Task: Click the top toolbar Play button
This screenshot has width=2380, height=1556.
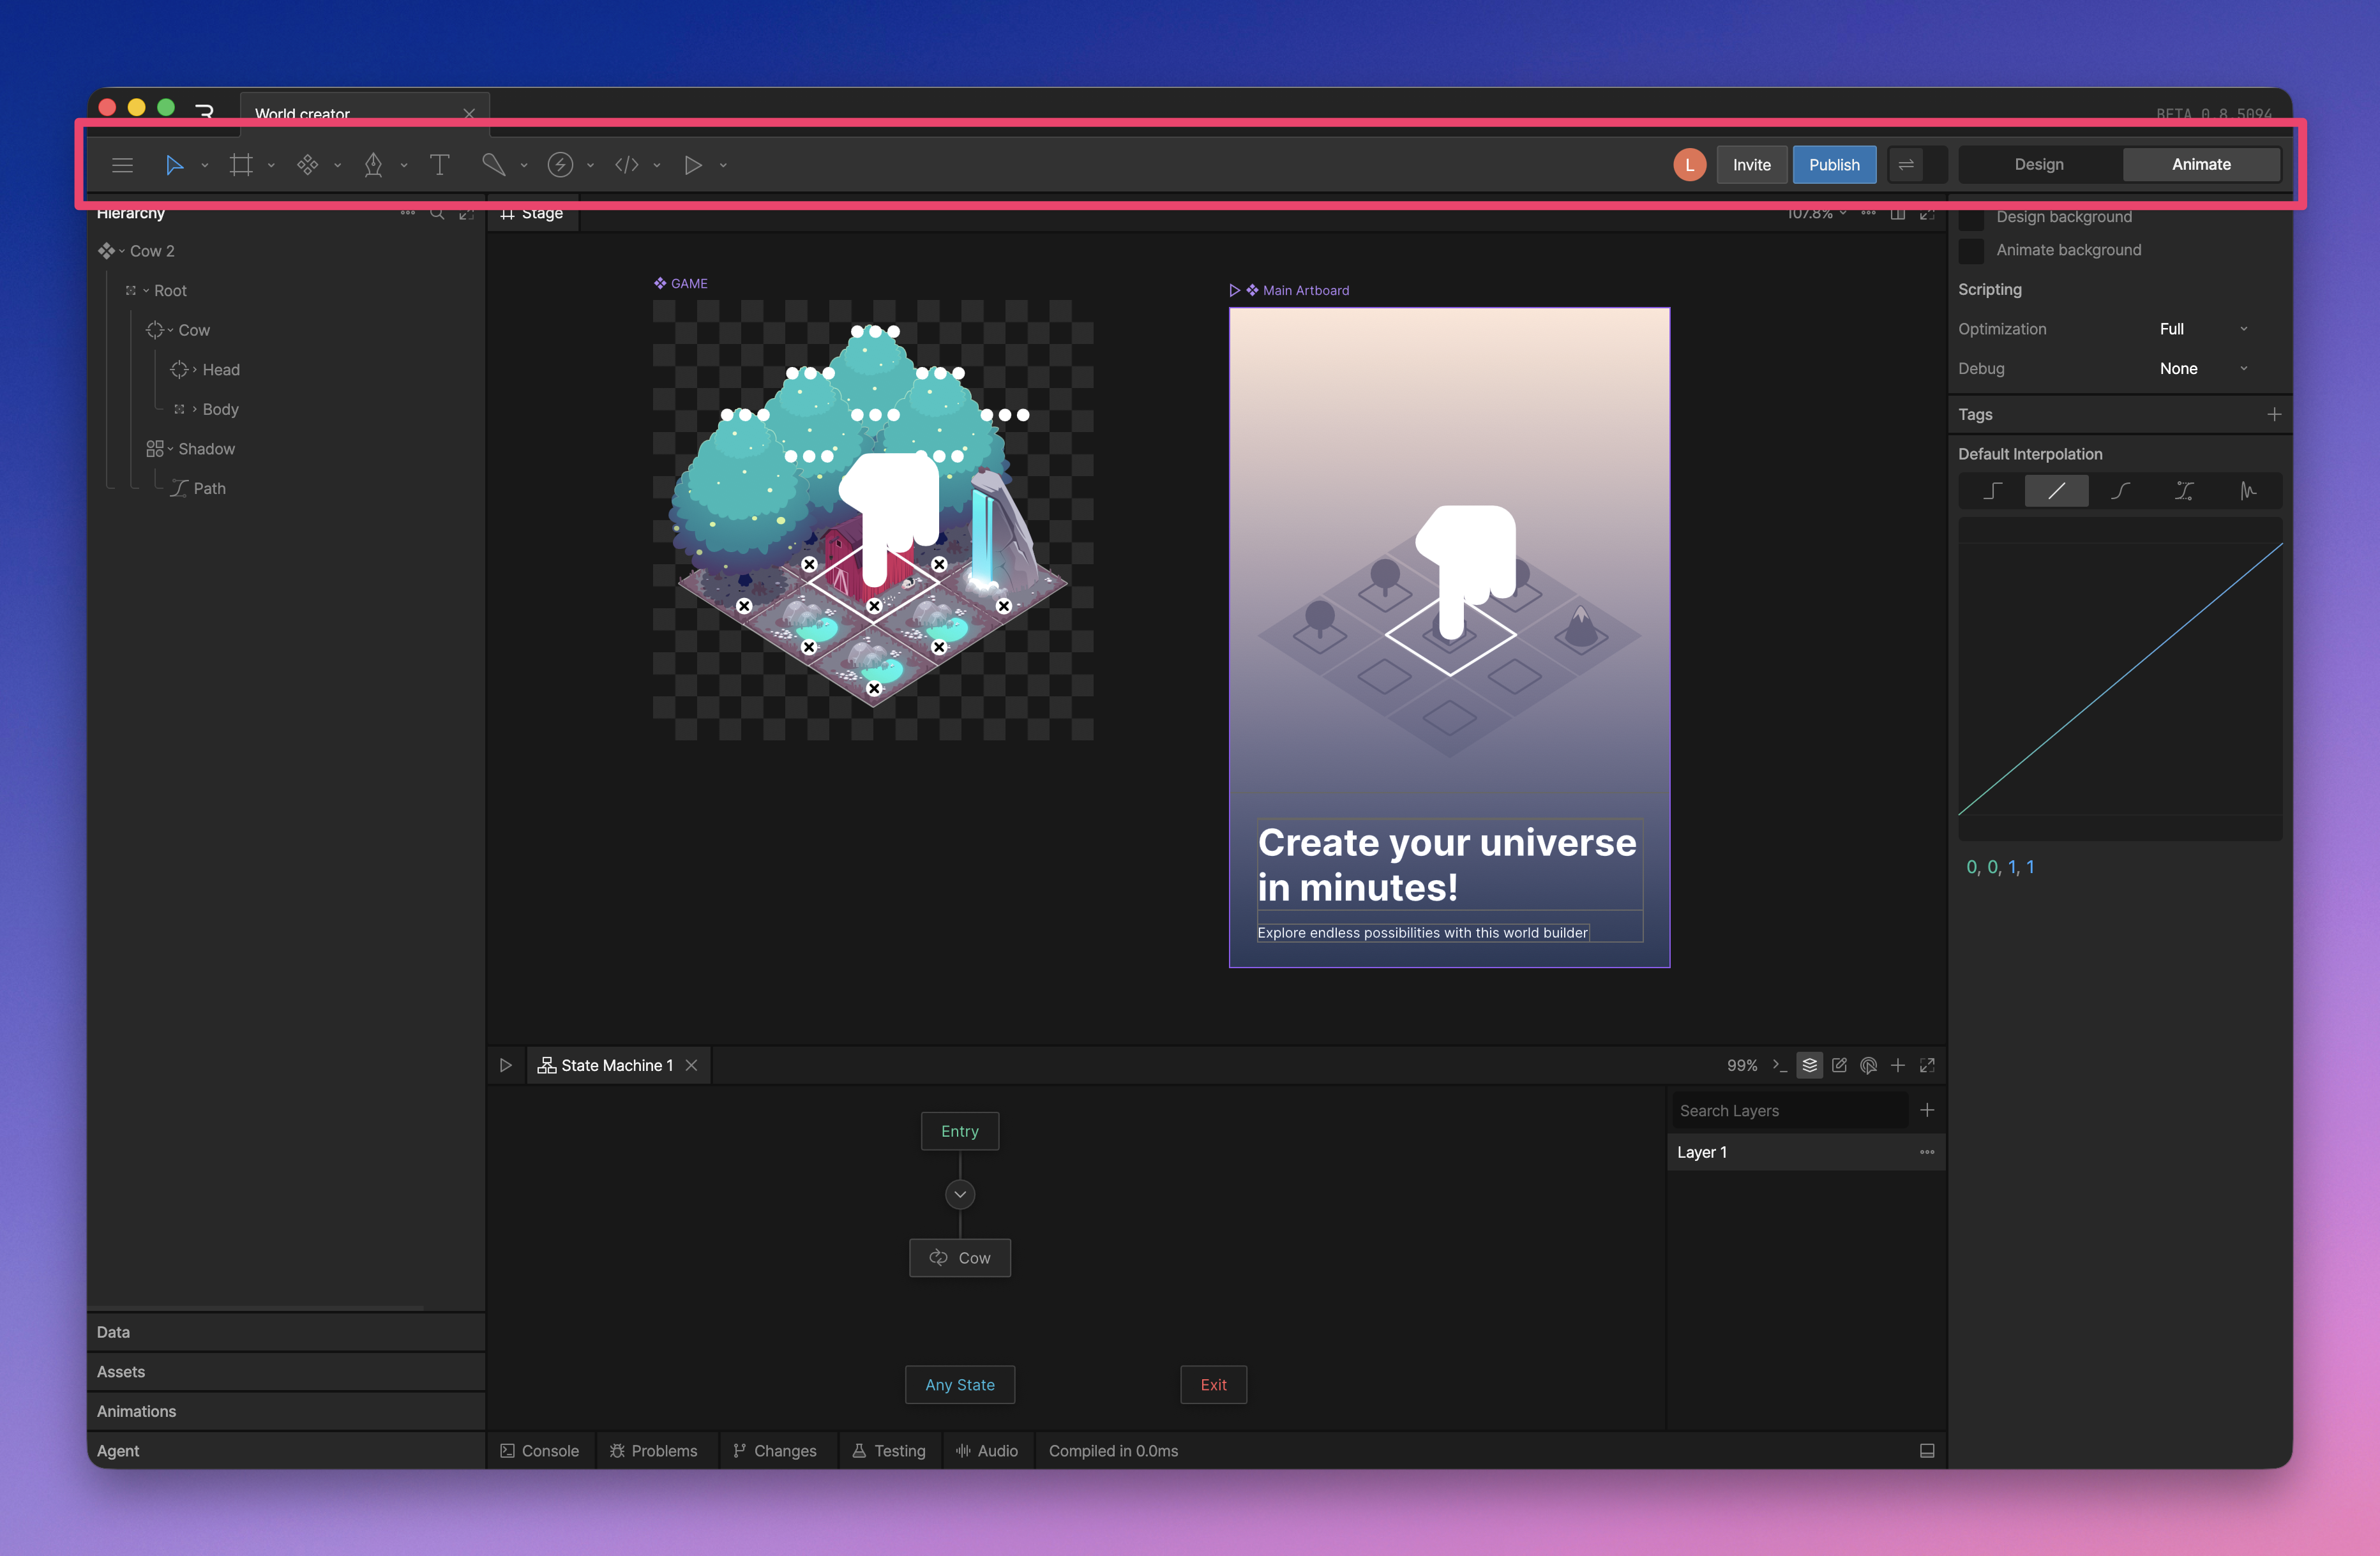Action: pyautogui.click(x=692, y=165)
